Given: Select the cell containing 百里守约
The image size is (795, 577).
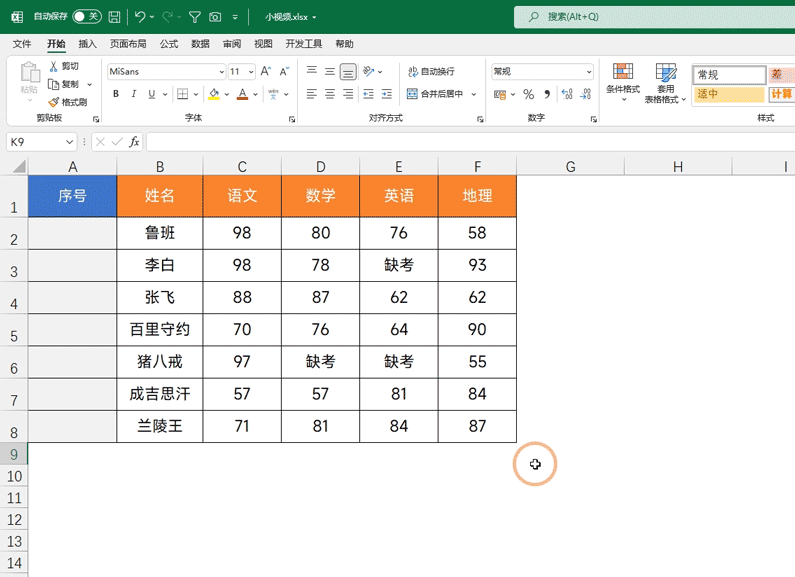Looking at the screenshot, I should (160, 330).
